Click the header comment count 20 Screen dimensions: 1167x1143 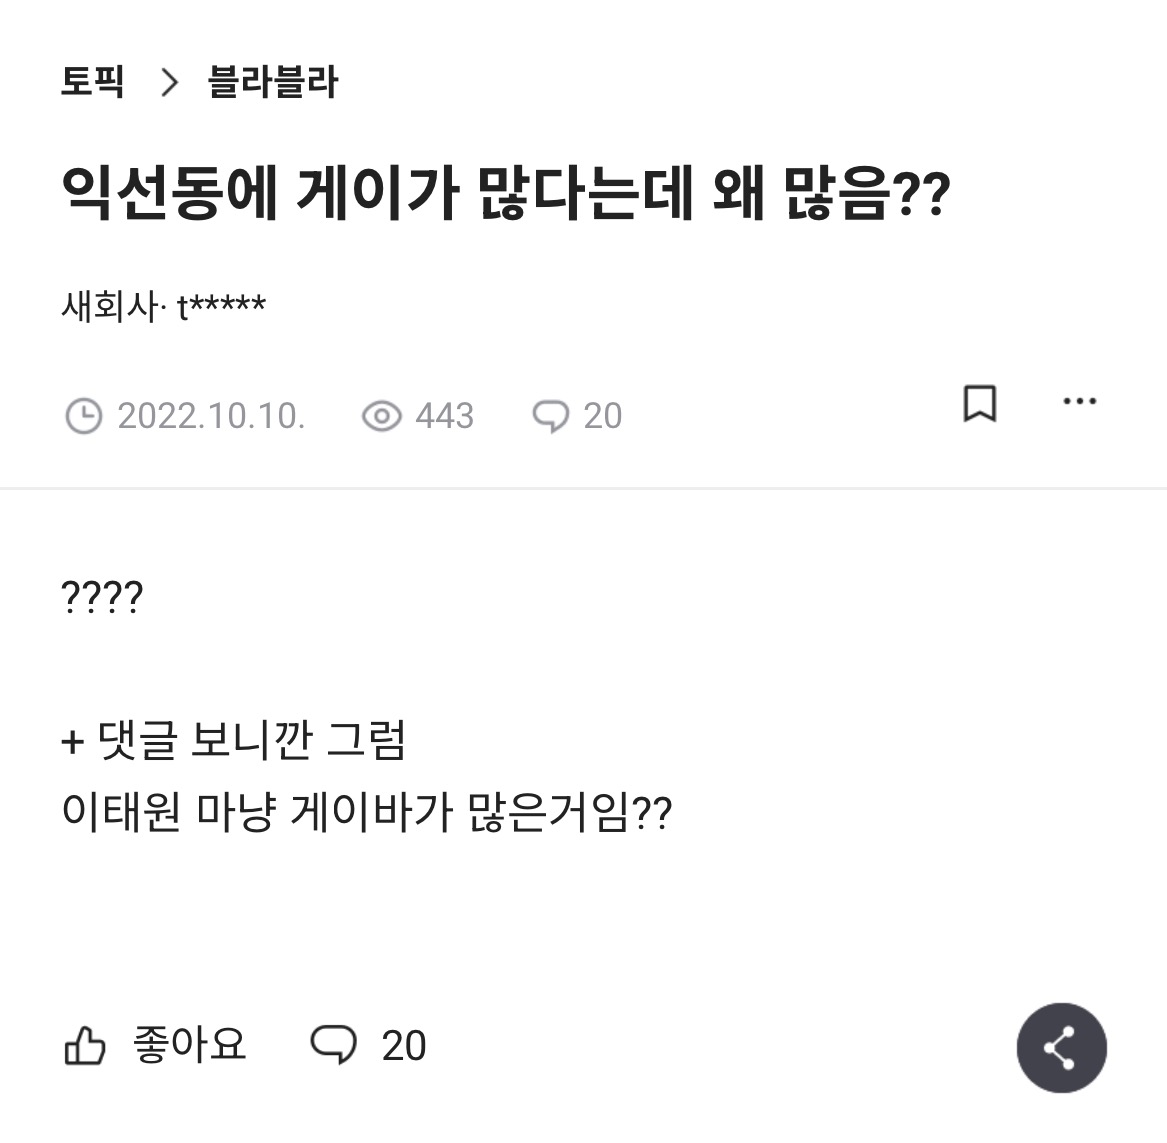click(602, 416)
